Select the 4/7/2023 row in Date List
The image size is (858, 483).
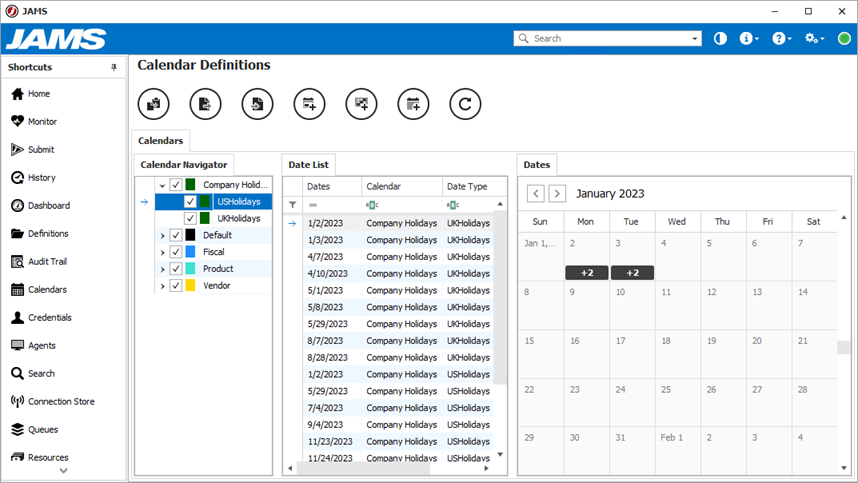click(x=398, y=257)
